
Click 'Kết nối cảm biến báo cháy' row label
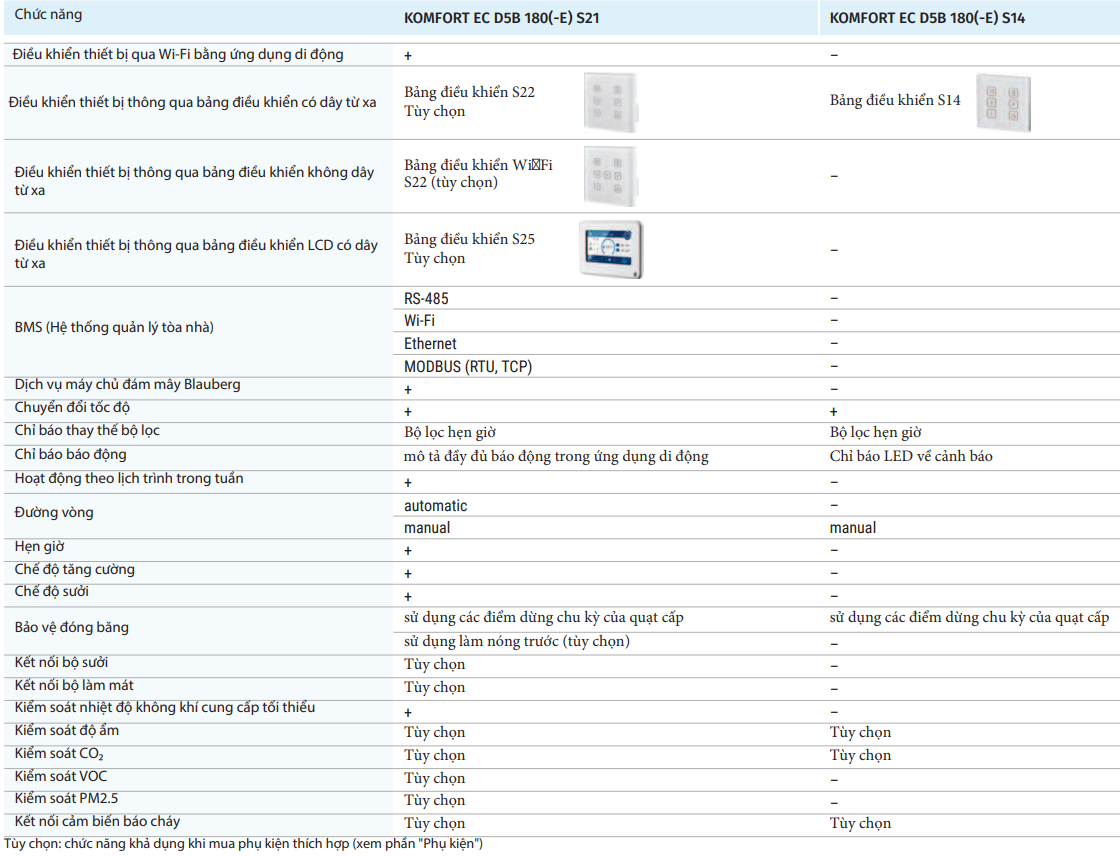(x=97, y=821)
